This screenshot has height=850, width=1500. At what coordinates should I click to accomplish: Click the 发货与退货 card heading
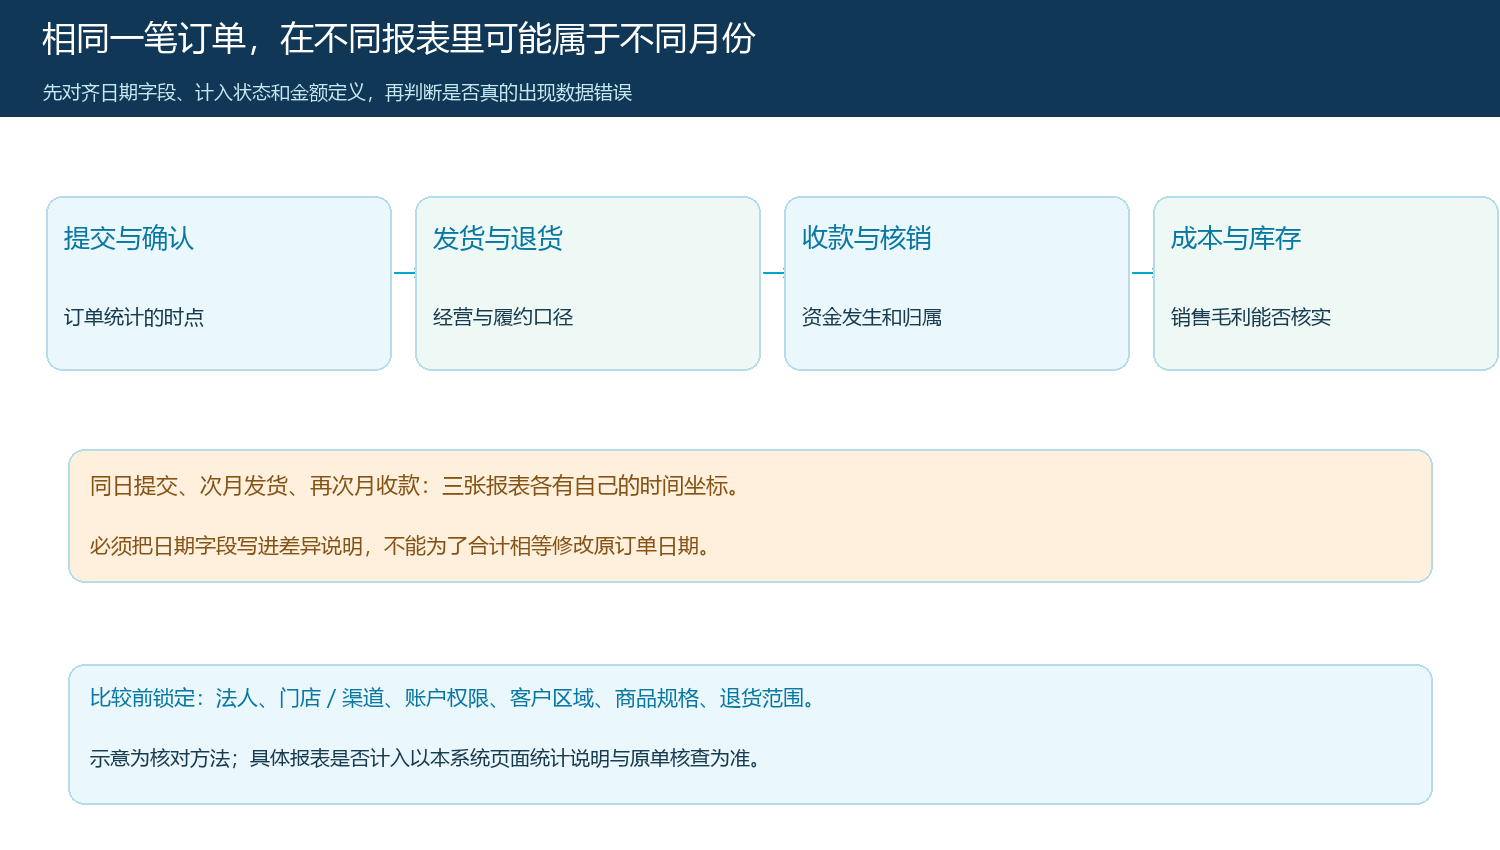click(498, 238)
